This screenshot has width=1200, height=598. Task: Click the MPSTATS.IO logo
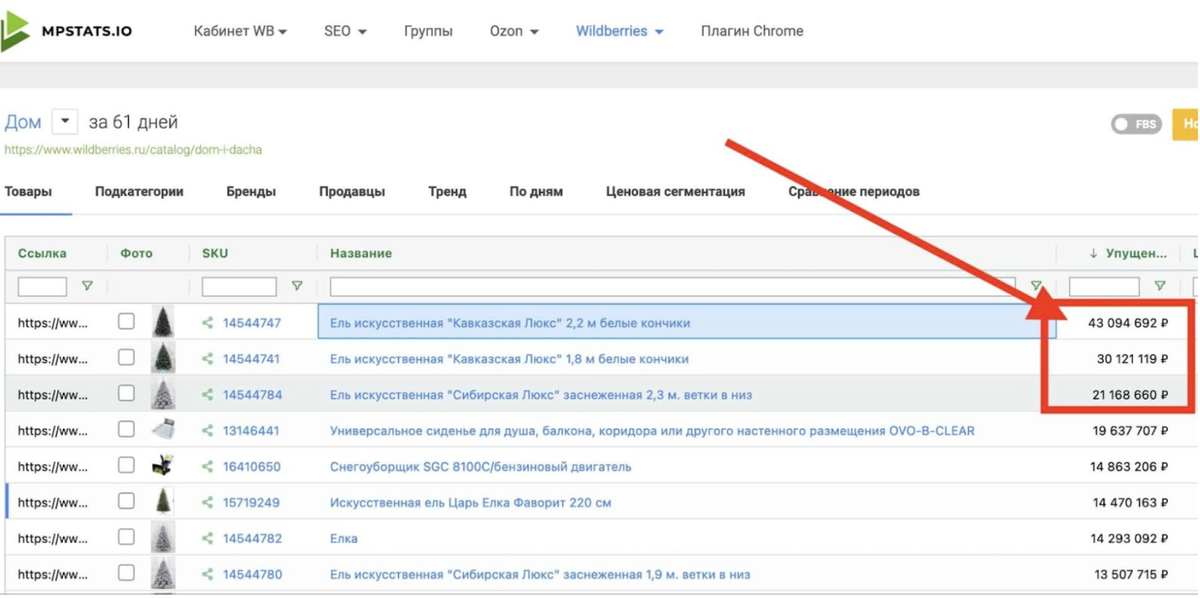point(67,31)
